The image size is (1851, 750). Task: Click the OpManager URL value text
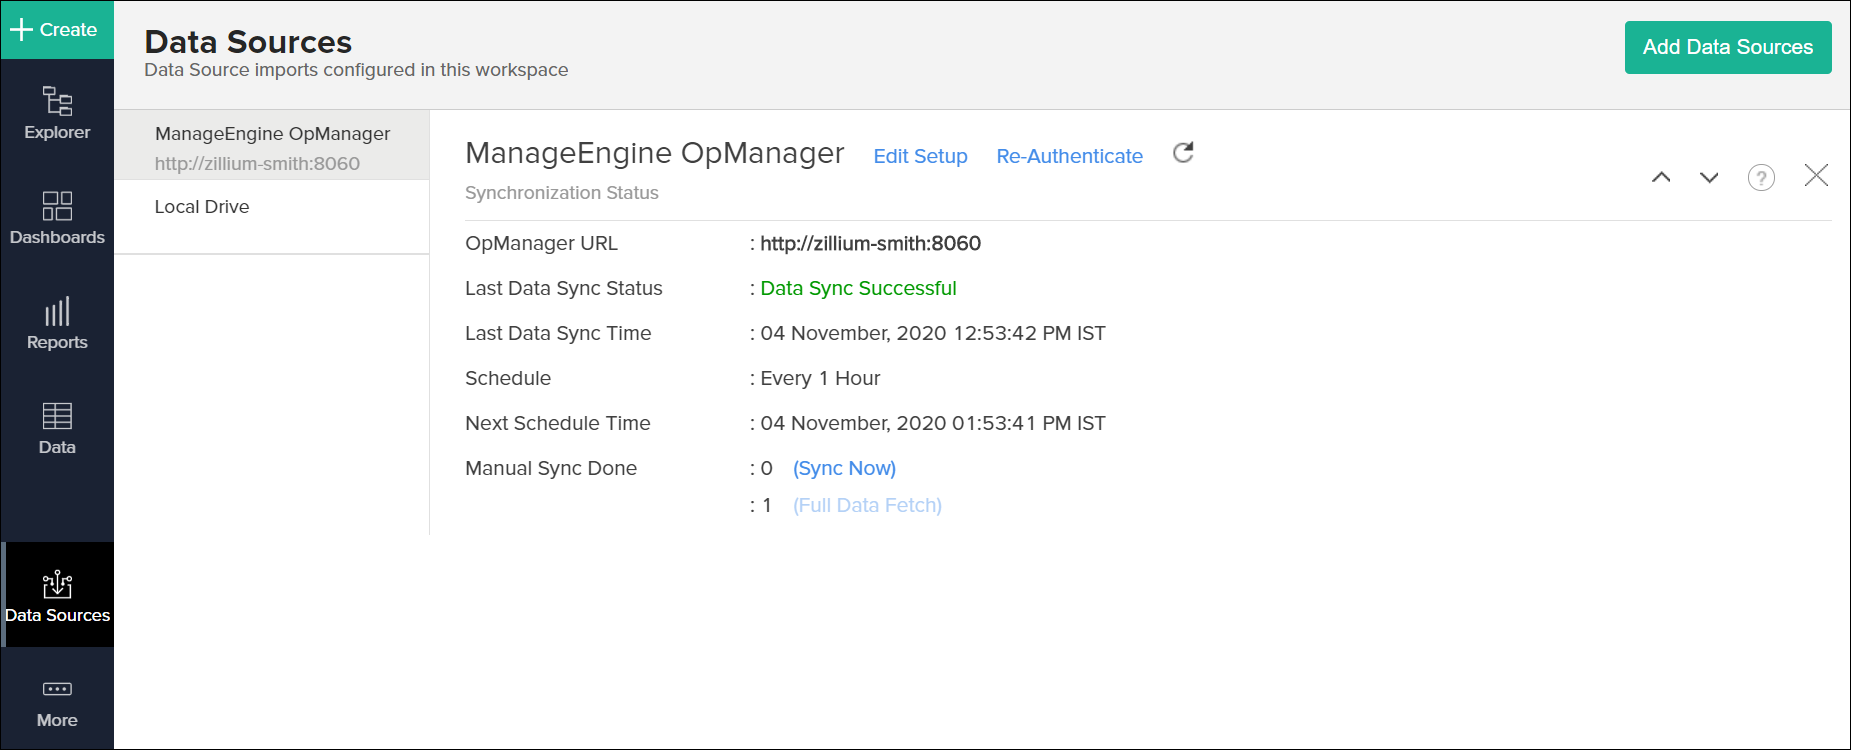point(870,243)
